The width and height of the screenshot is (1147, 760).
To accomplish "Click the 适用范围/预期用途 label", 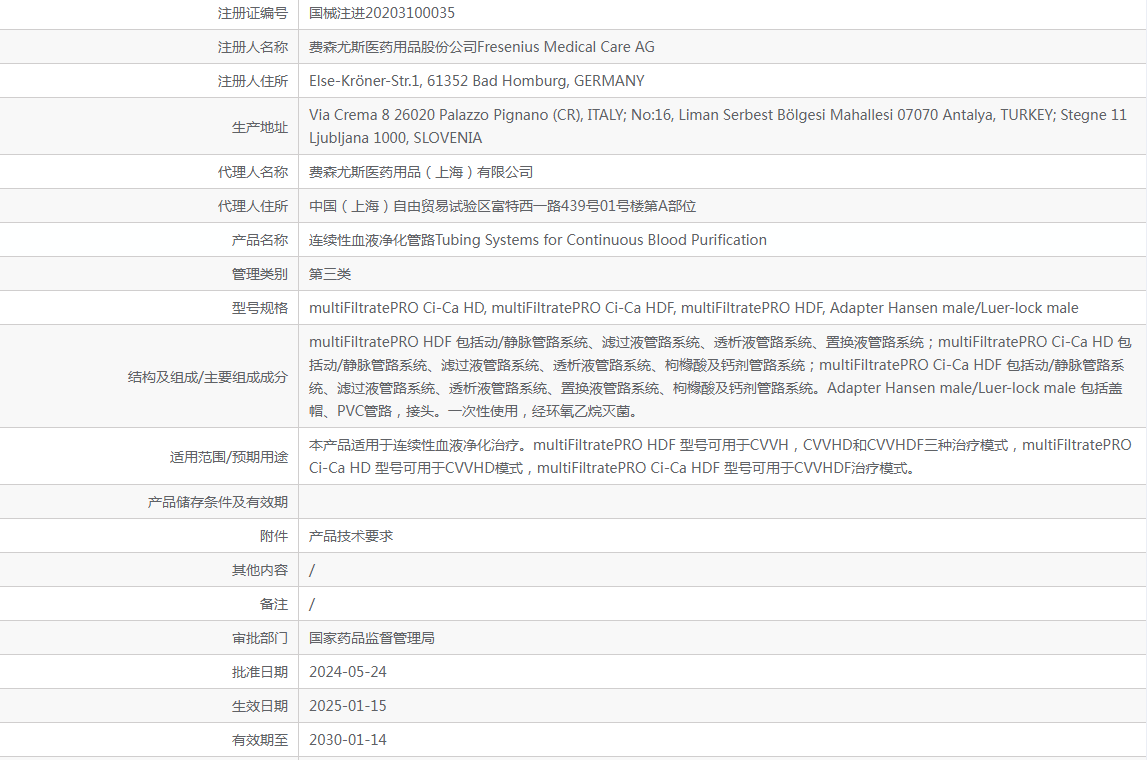I will pos(229,457).
